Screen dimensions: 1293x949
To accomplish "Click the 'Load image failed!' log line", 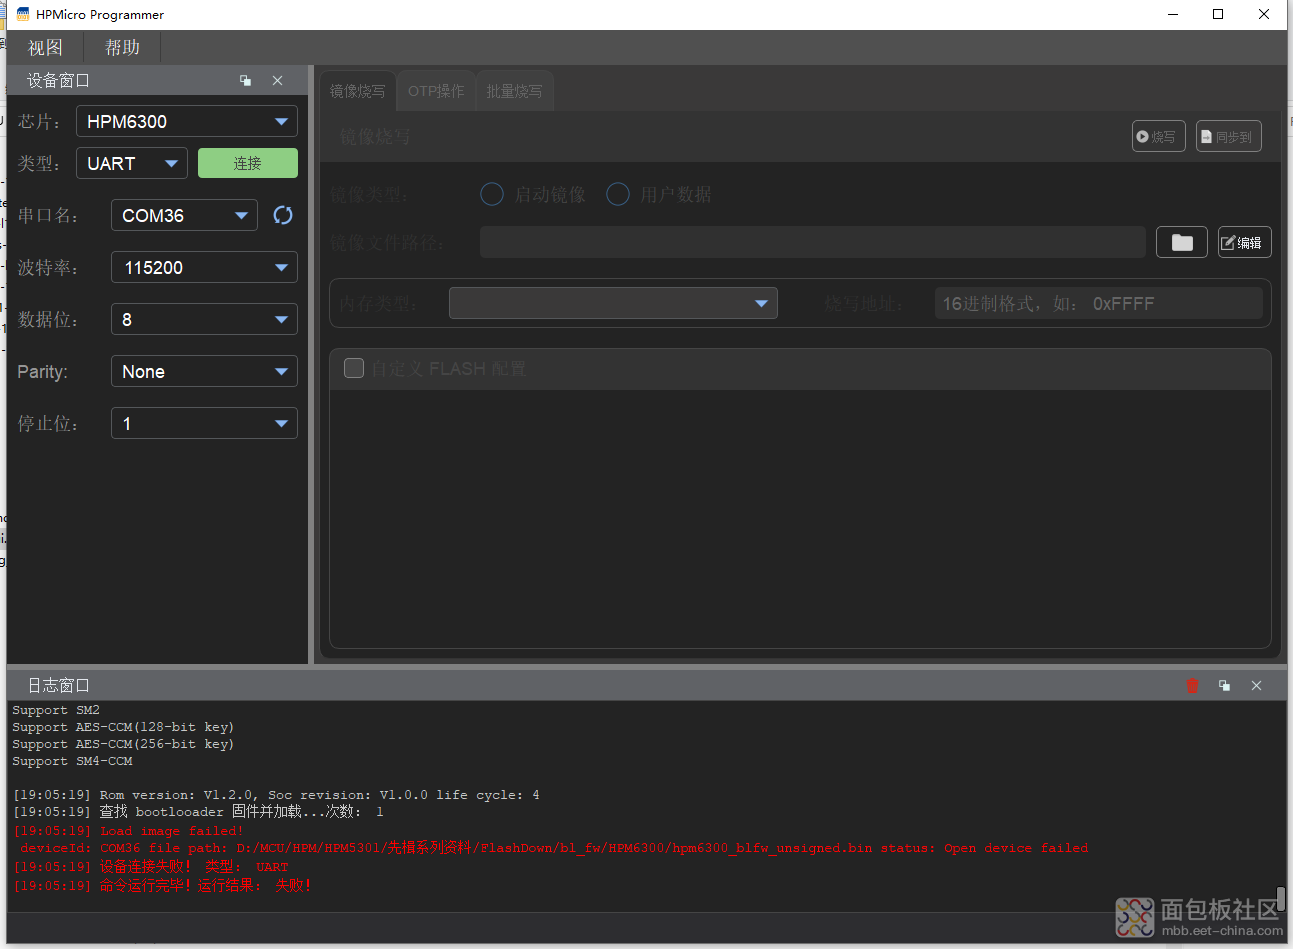I will (128, 830).
